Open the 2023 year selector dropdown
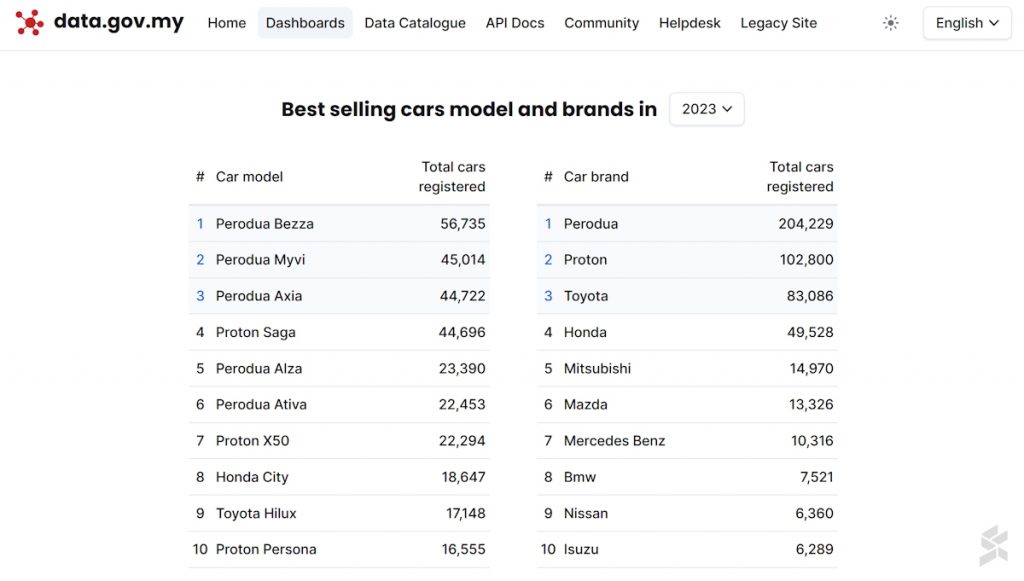The width and height of the screenshot is (1024, 581). [707, 109]
